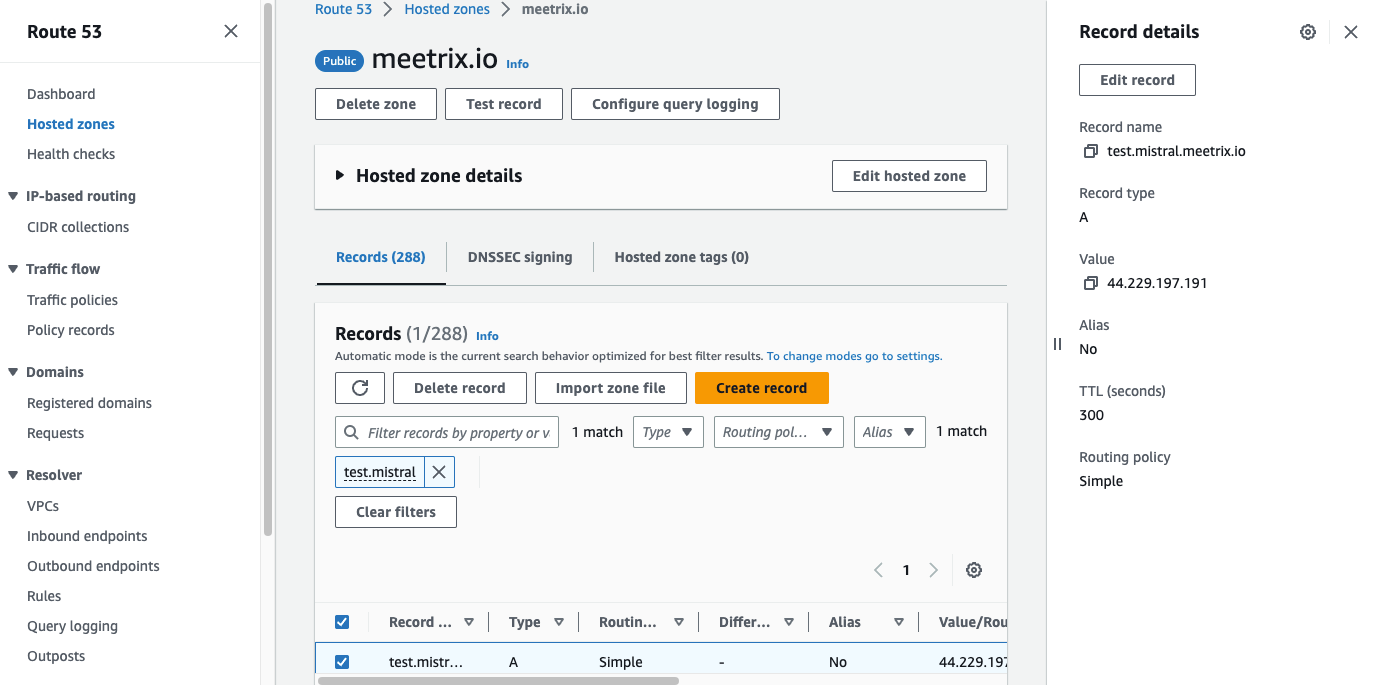
Task: Open Outbound endpoints nav item
Action: 93,566
